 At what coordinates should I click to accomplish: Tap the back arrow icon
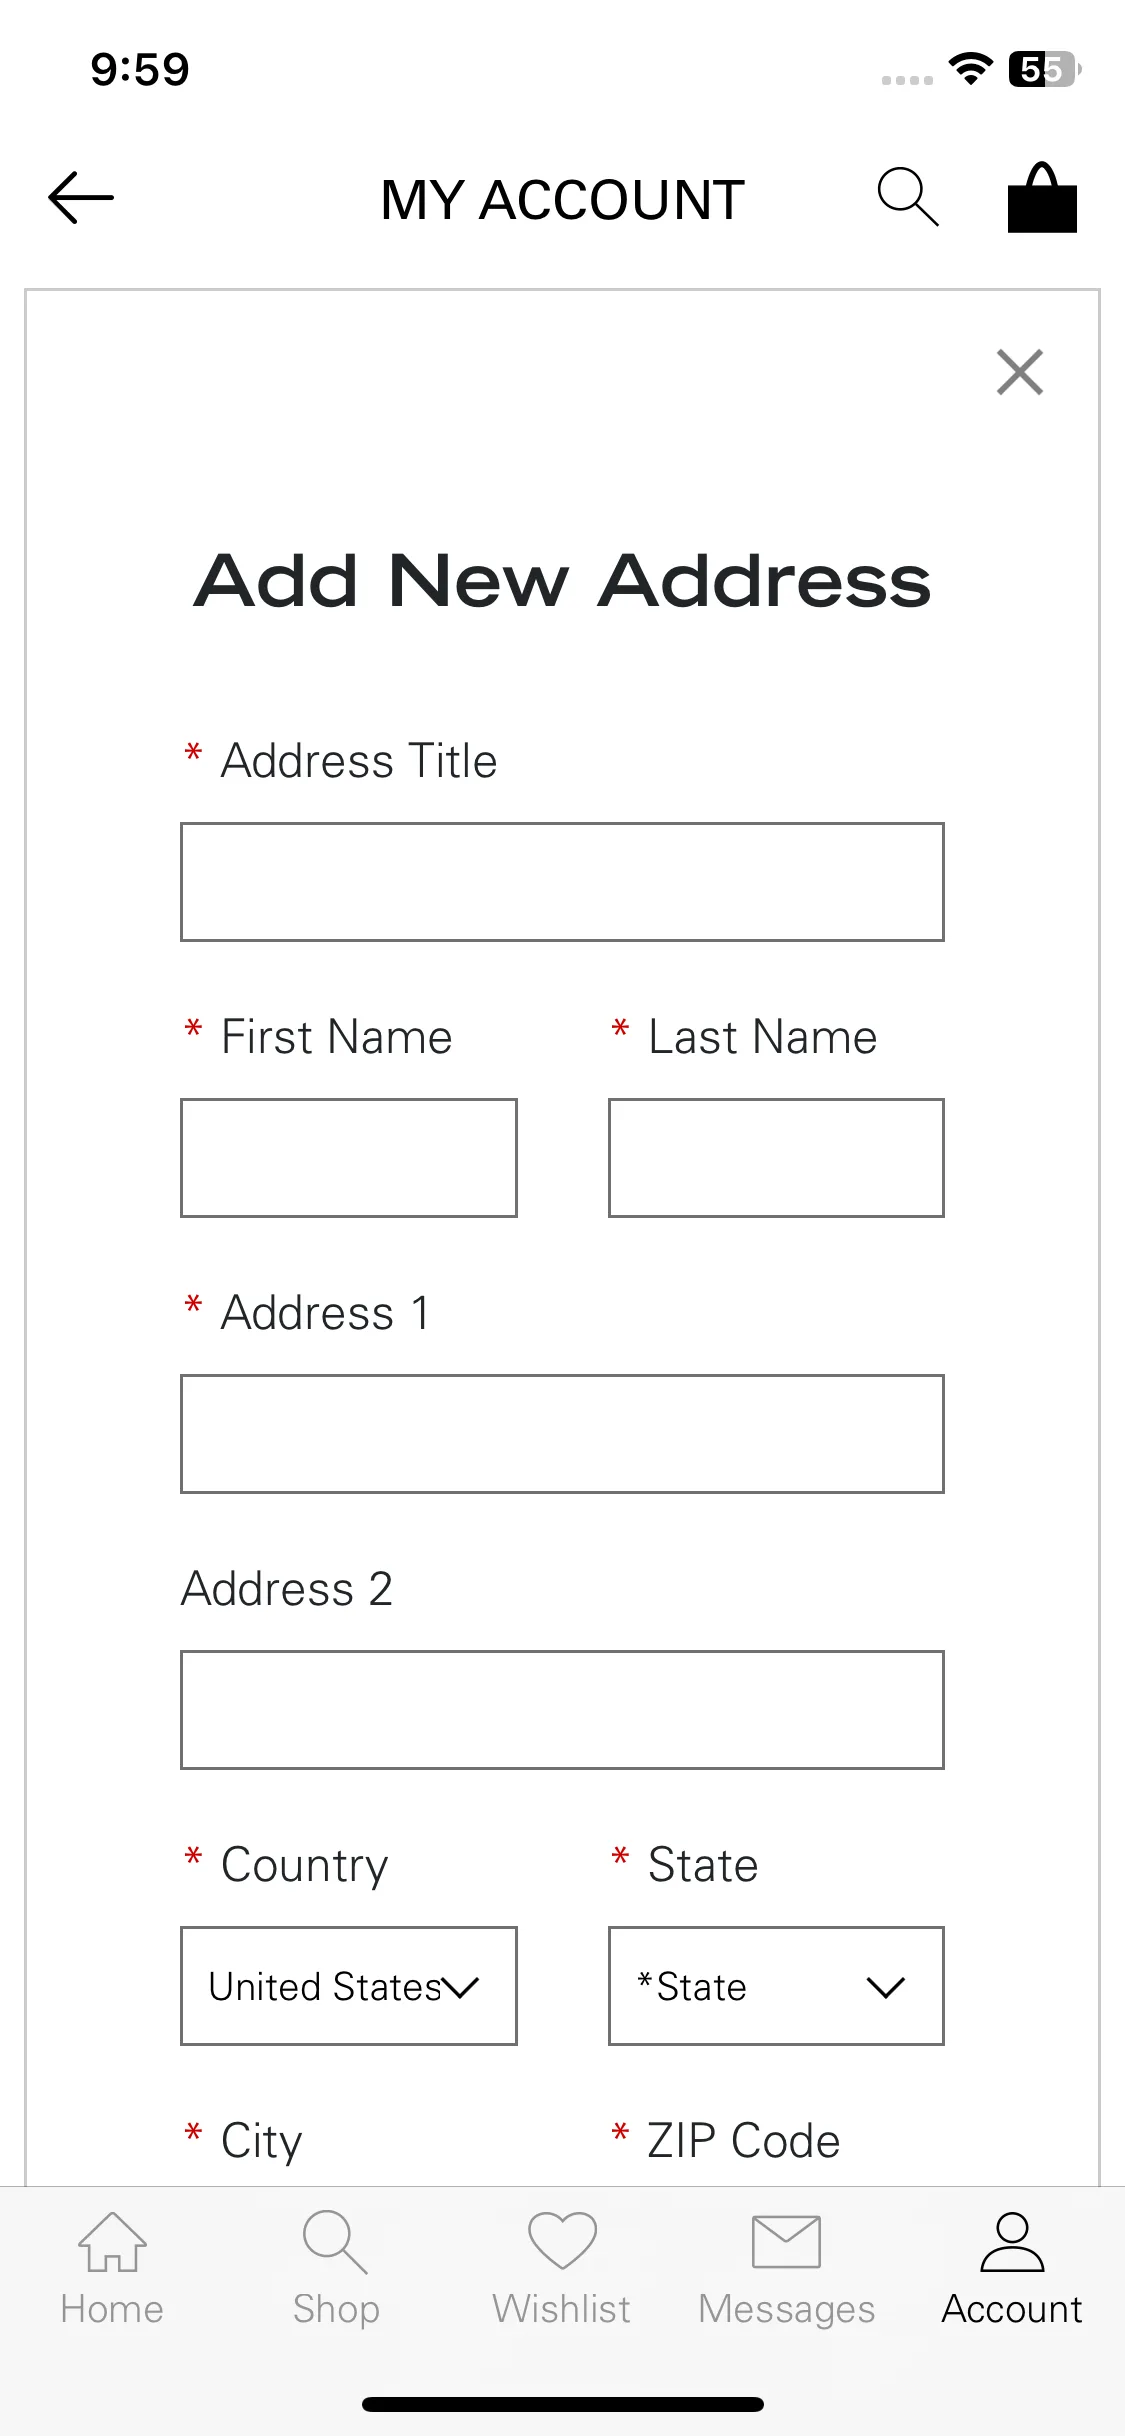click(81, 198)
